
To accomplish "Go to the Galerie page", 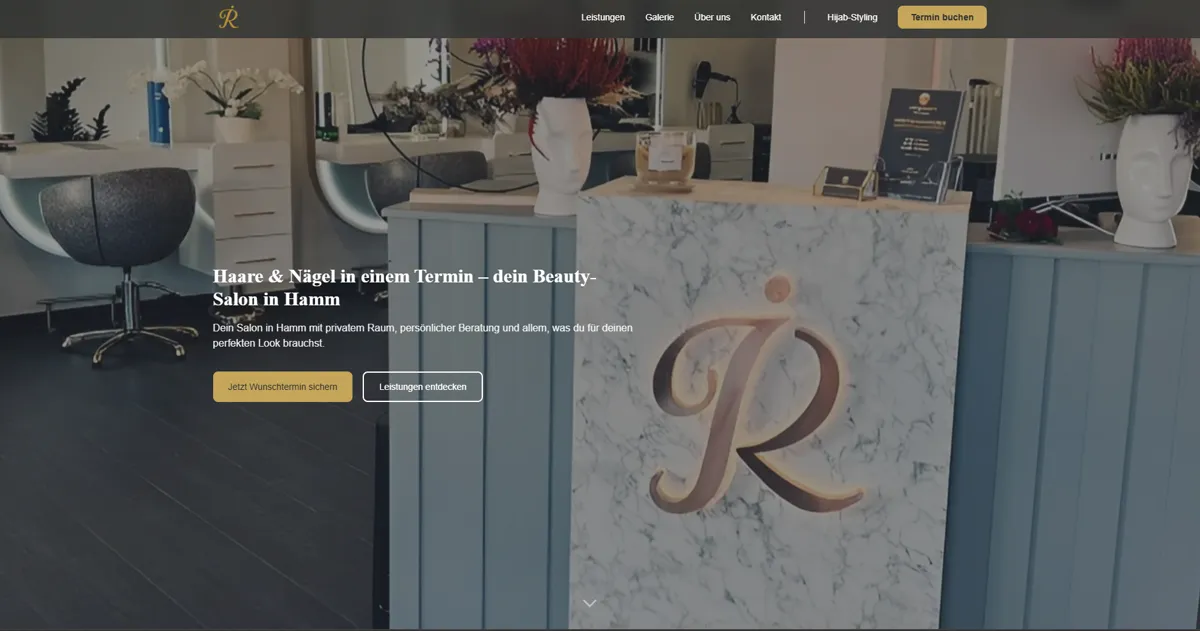I will 659,18.
